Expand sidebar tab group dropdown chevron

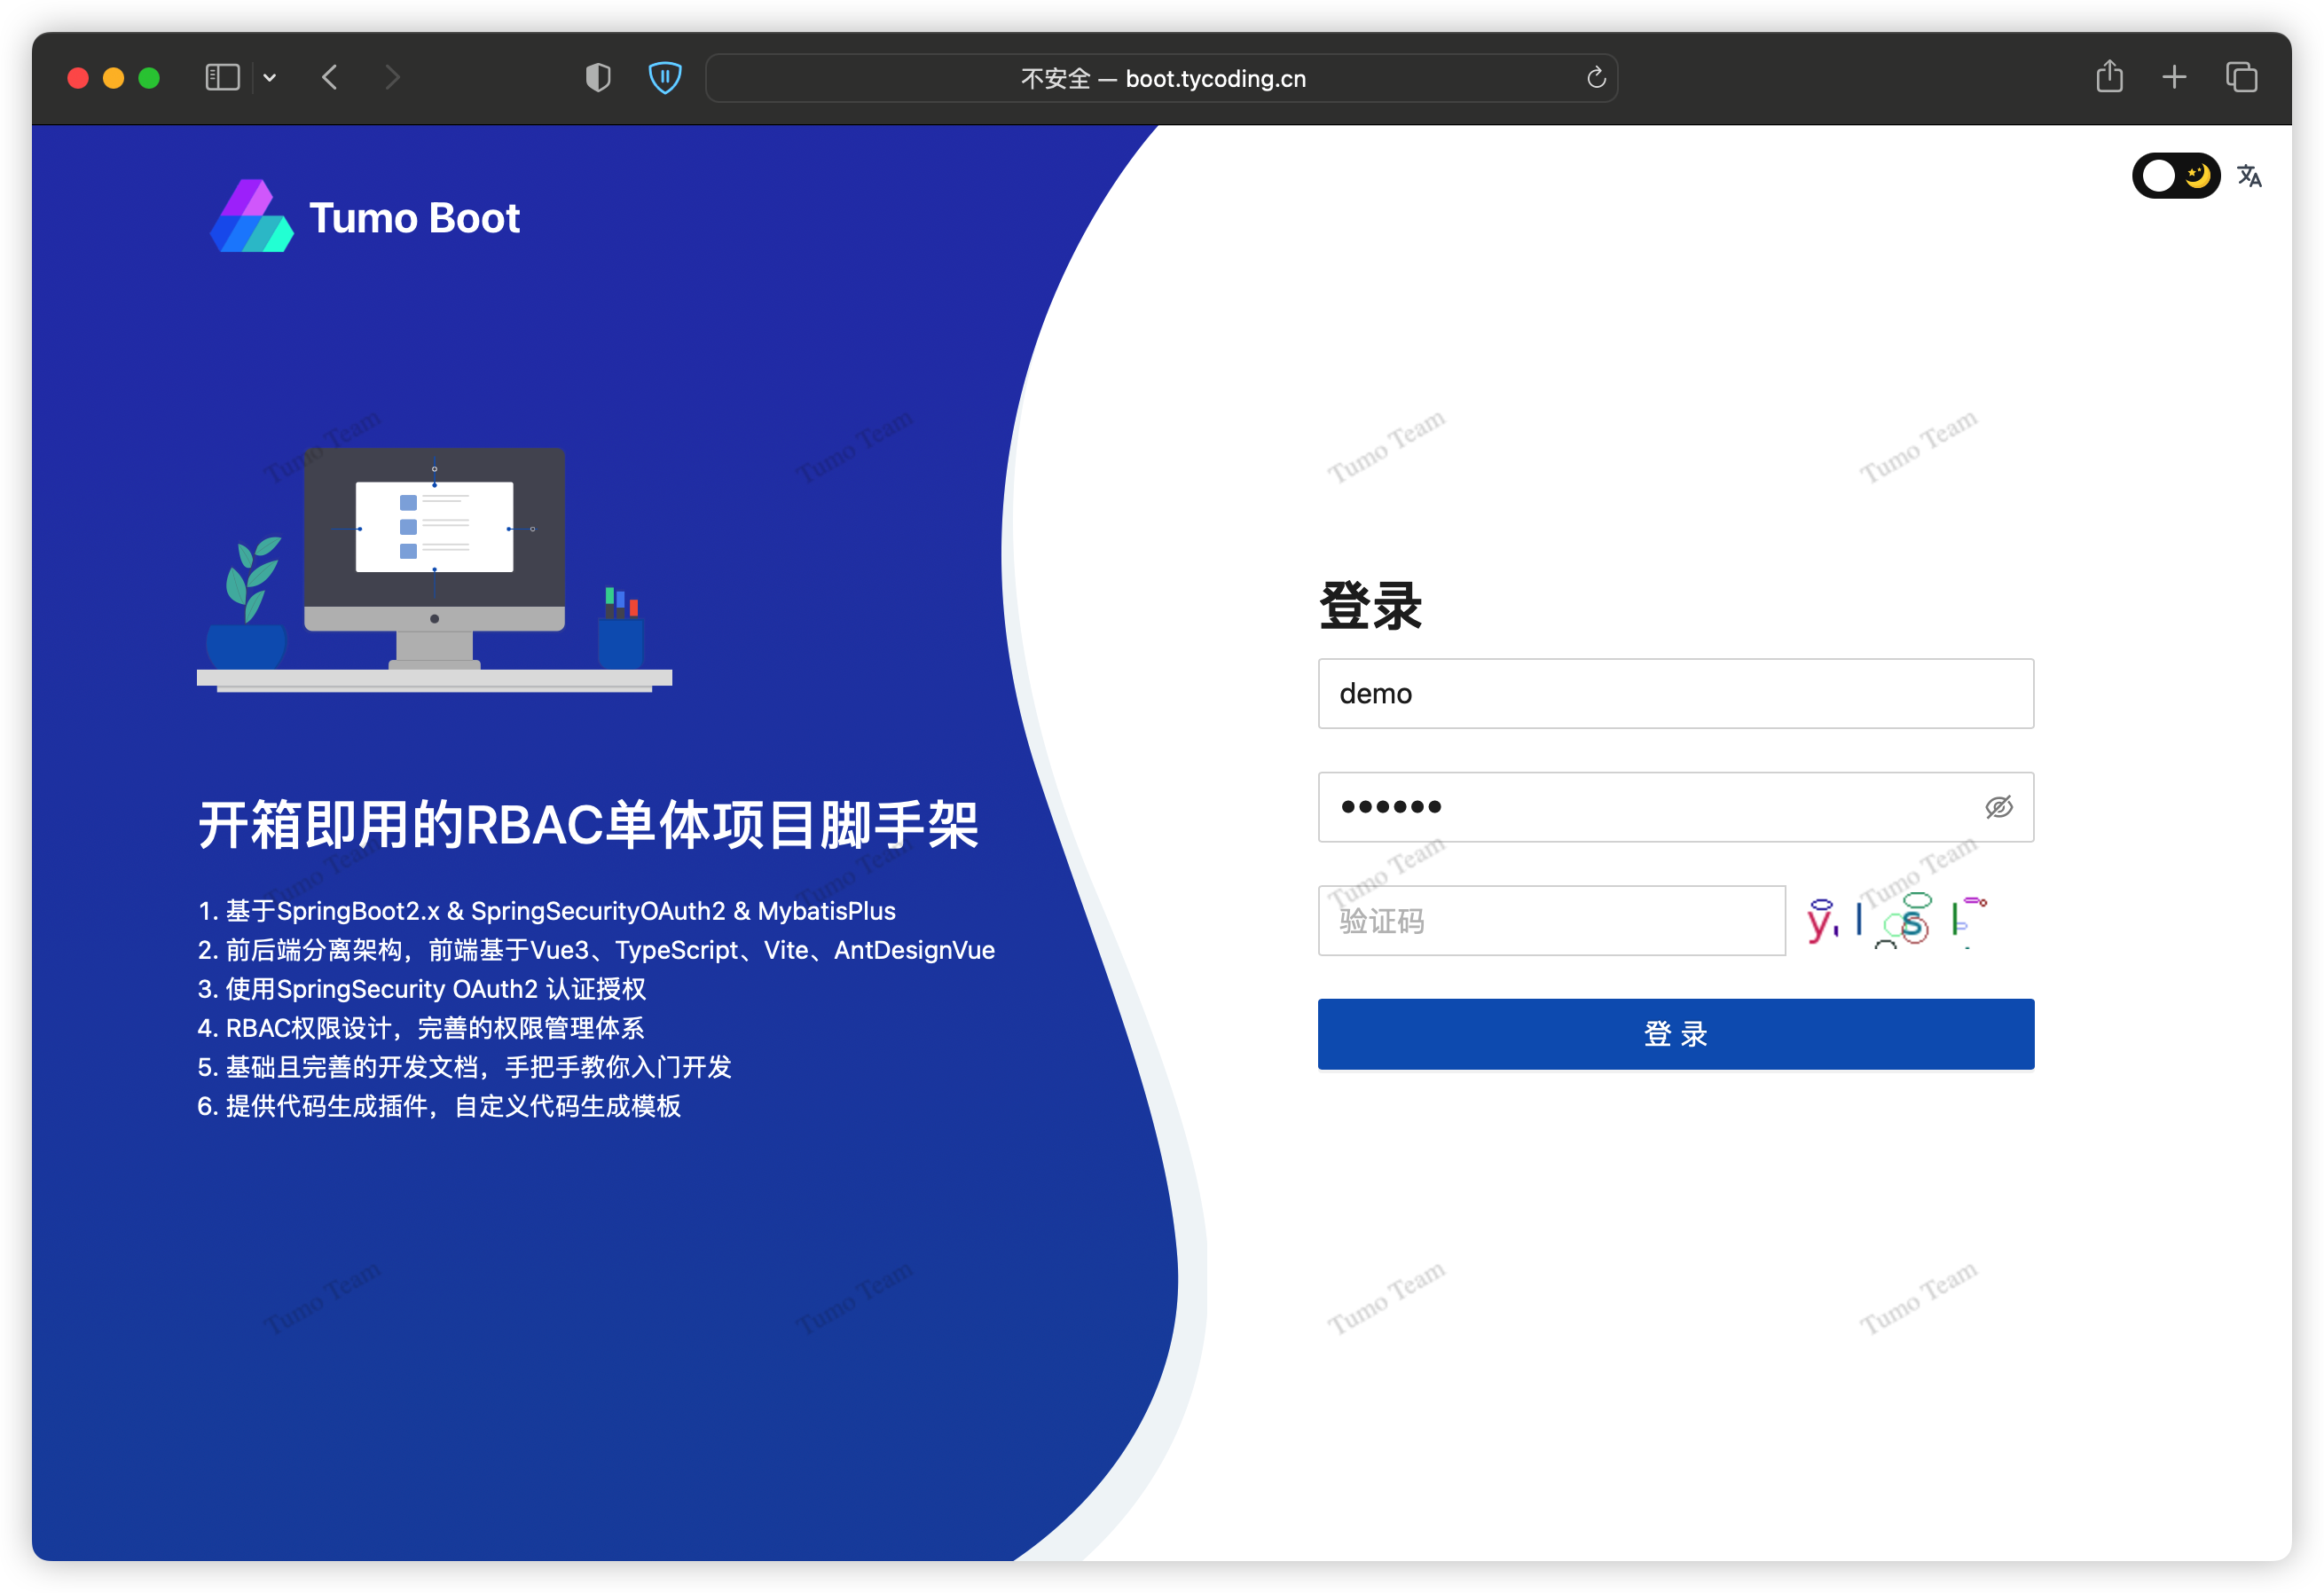tap(270, 77)
